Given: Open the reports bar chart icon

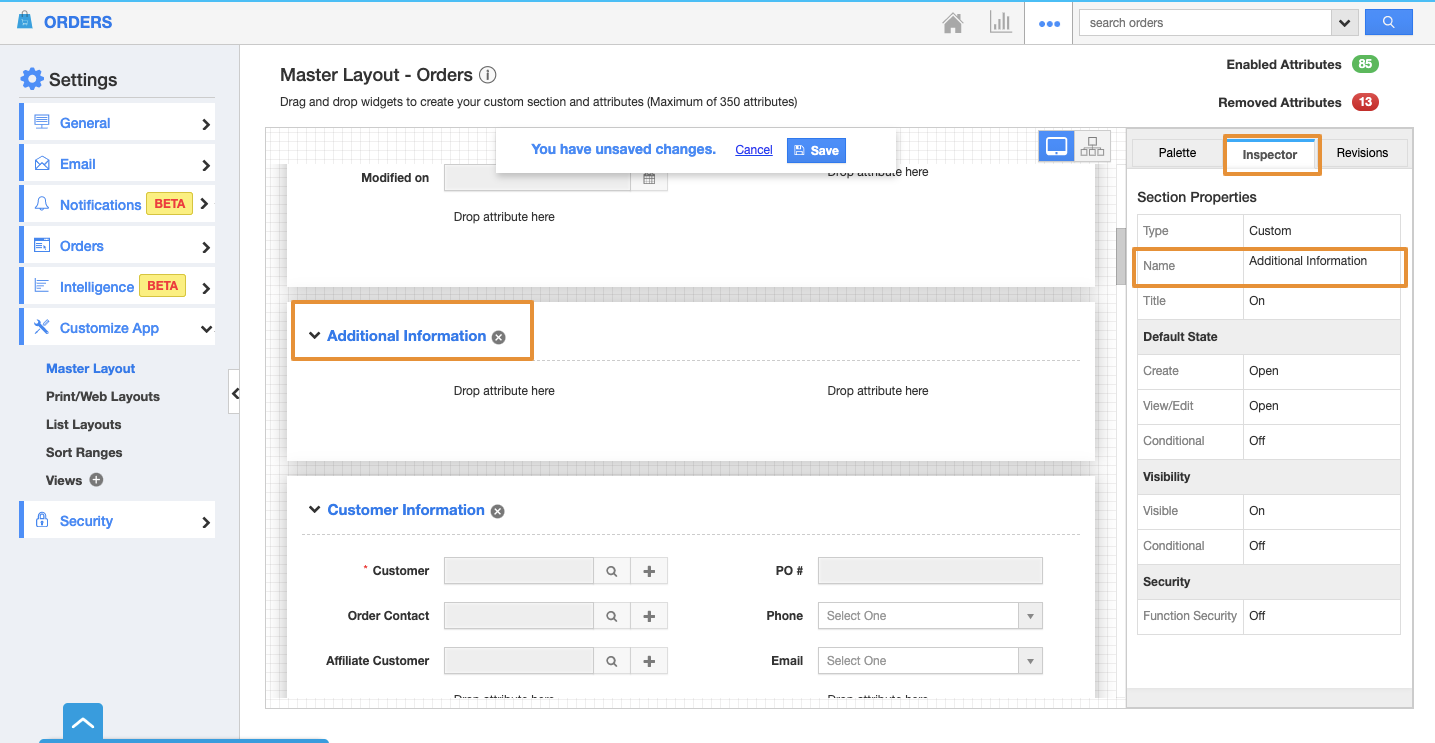Looking at the screenshot, I should [1000, 23].
